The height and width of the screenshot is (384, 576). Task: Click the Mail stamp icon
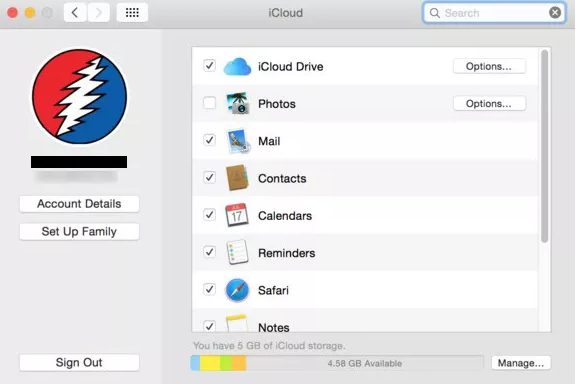[x=238, y=141]
